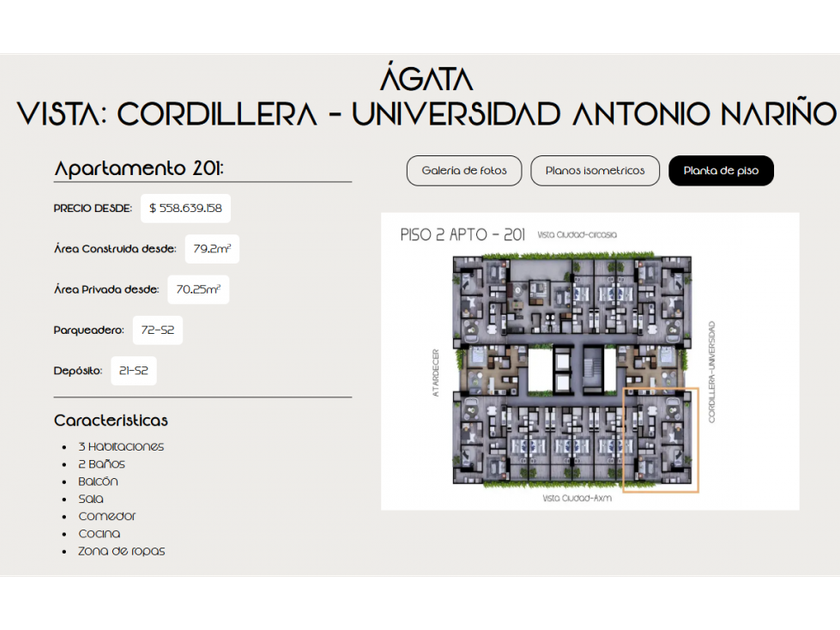Click the Parqueadero label
Image resolution: width=840 pixels, height=630 pixels.
click(88, 330)
